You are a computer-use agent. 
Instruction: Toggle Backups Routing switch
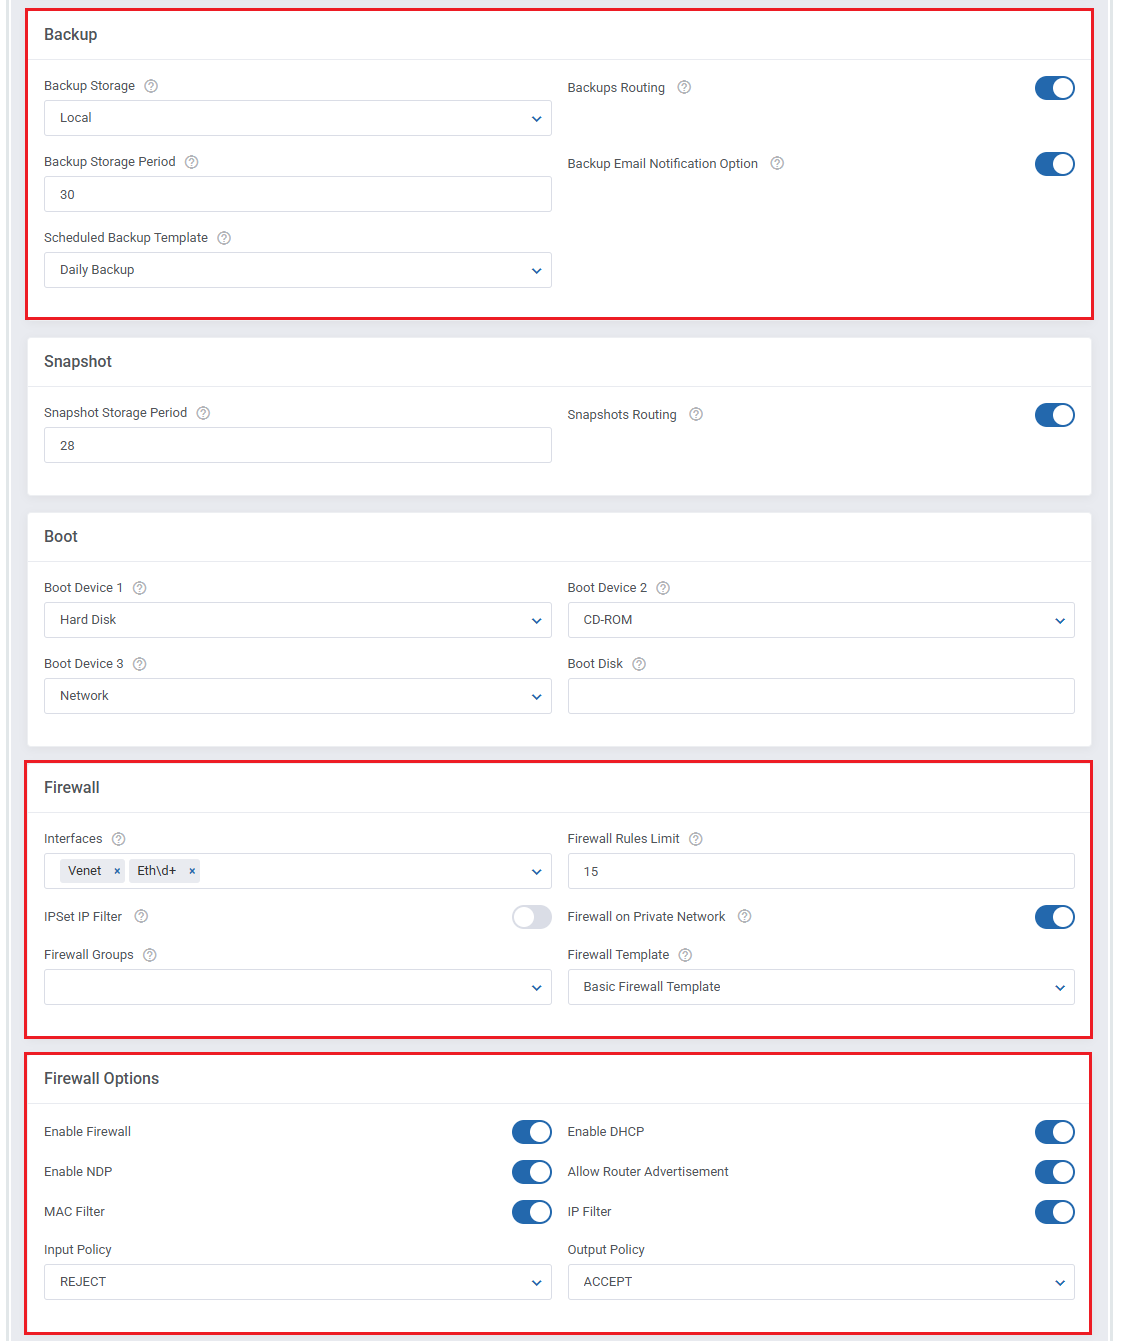[x=1054, y=88]
